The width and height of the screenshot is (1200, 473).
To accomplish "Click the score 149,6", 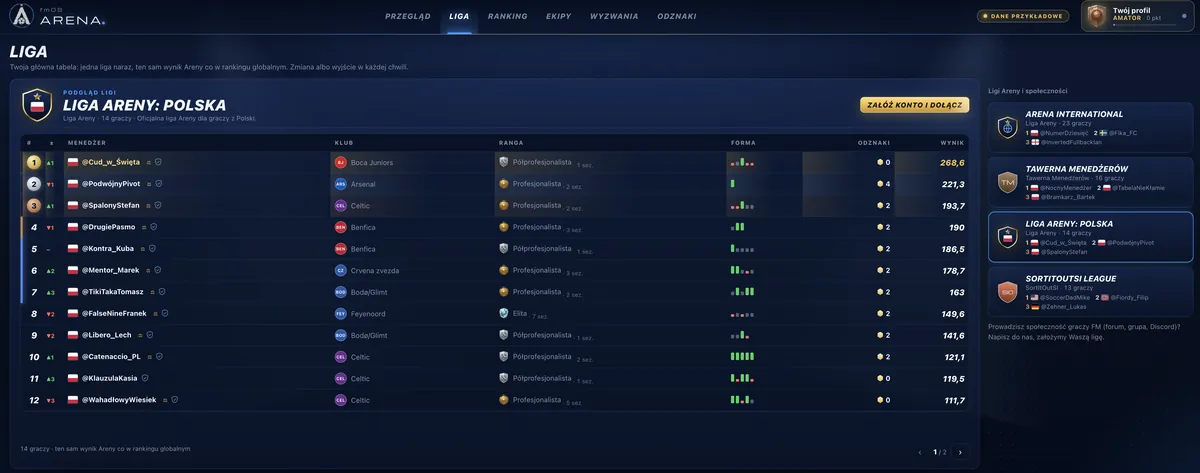I will (953, 313).
